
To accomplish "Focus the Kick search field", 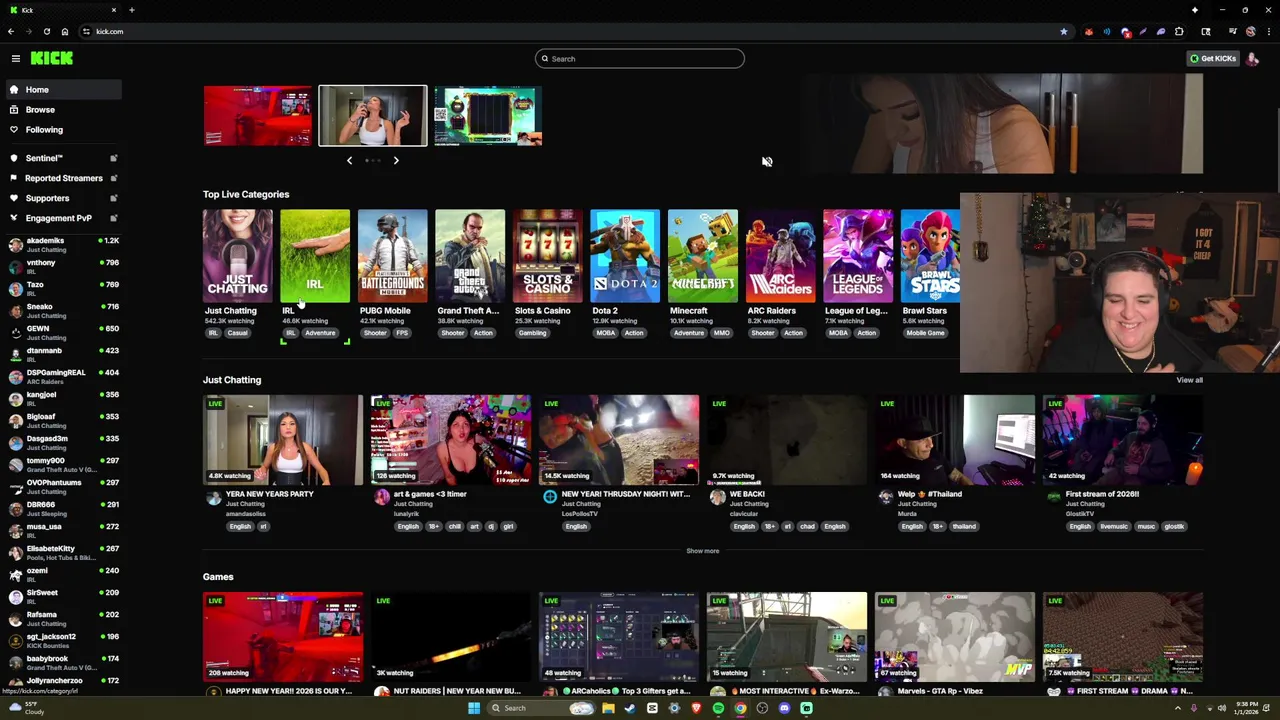I will (x=640, y=58).
